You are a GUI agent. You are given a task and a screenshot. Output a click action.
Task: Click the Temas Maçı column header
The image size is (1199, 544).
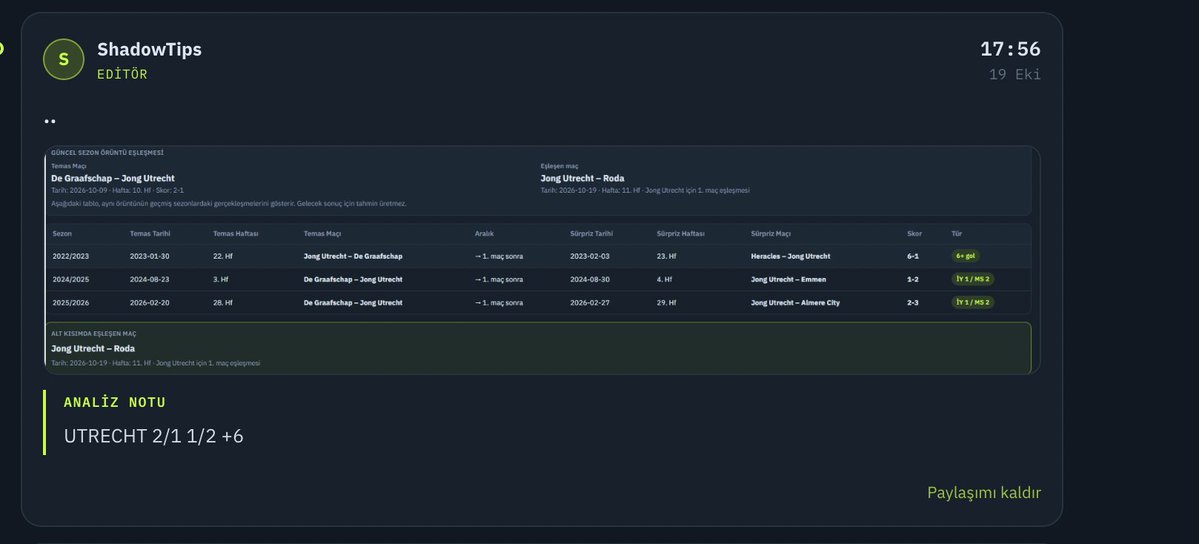(x=322, y=234)
